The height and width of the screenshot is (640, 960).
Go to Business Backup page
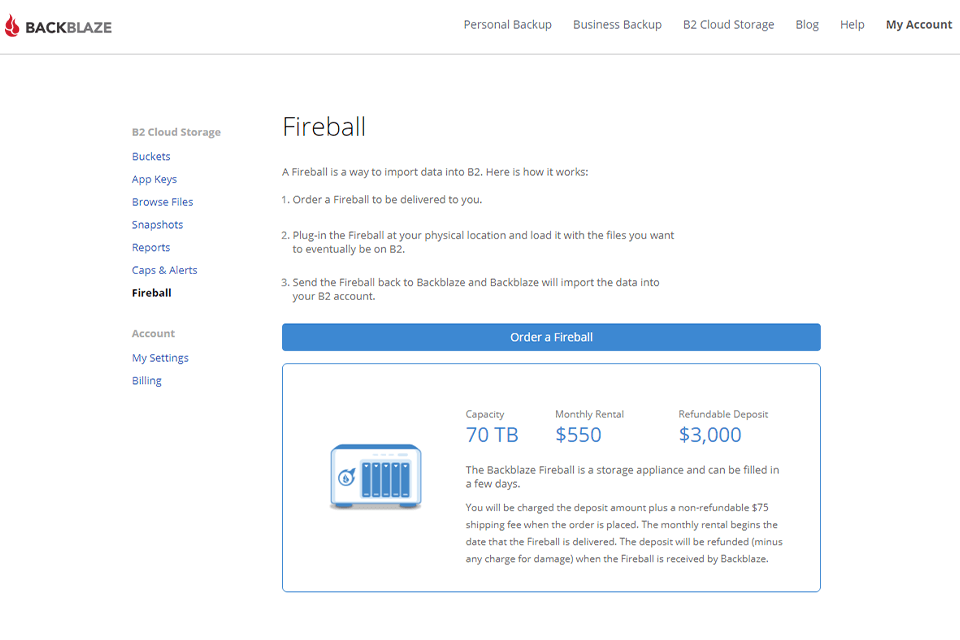pyautogui.click(x=617, y=25)
